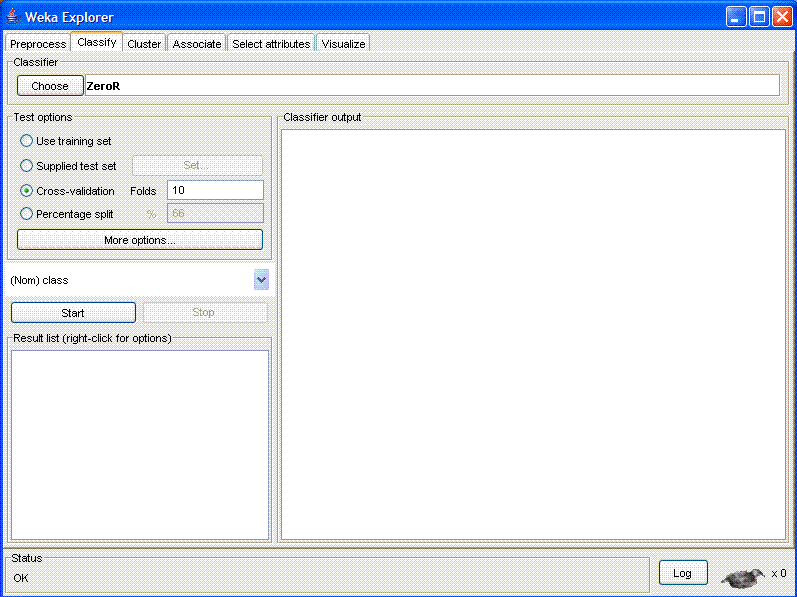Viewport: 797px width, 597px height.
Task: Click the Folds value field
Action: pos(216,190)
